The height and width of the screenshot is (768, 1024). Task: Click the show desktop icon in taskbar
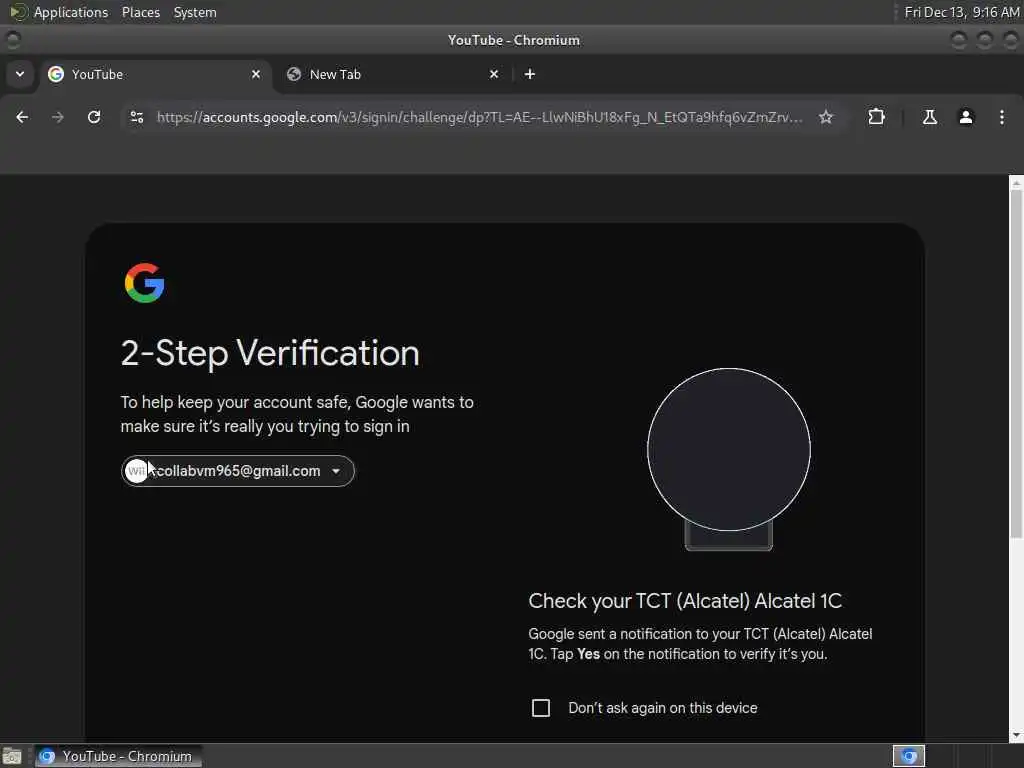12,756
